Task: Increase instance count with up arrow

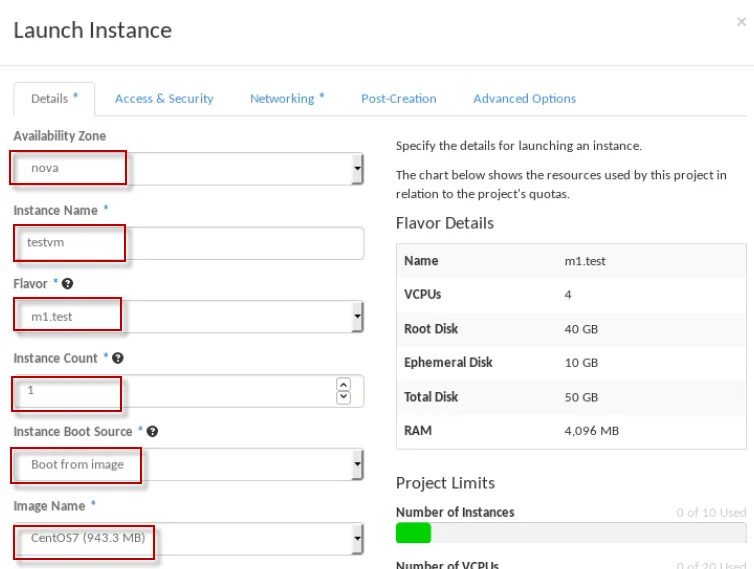Action: (344, 384)
